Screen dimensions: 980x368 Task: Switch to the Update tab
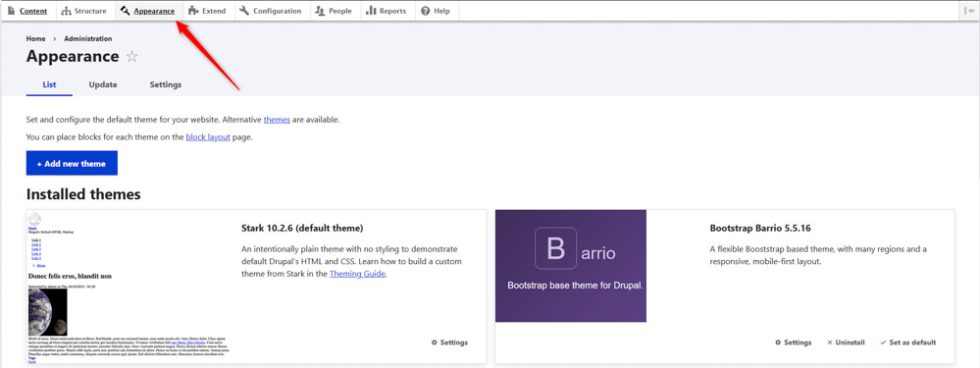[103, 84]
